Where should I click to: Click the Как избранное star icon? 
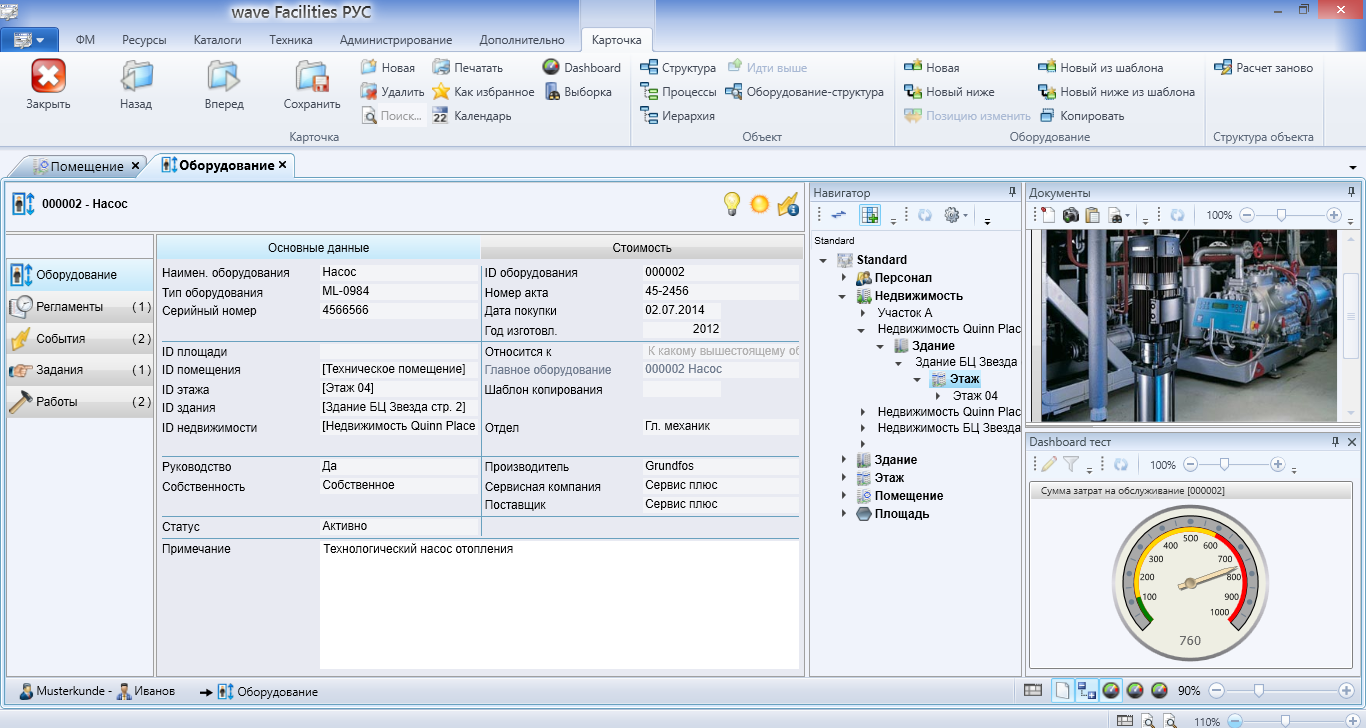click(x=441, y=92)
